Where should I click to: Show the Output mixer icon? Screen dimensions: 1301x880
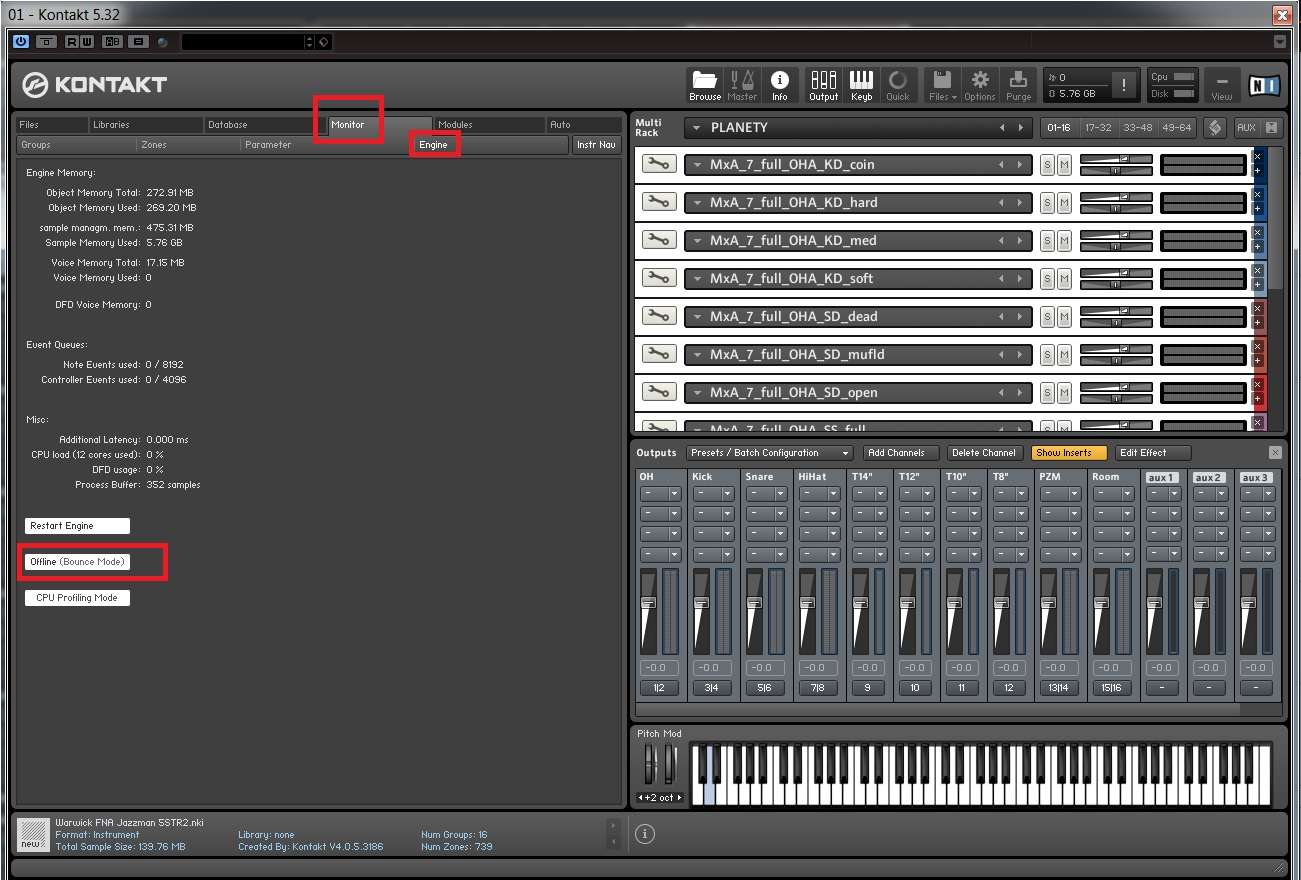(x=824, y=84)
